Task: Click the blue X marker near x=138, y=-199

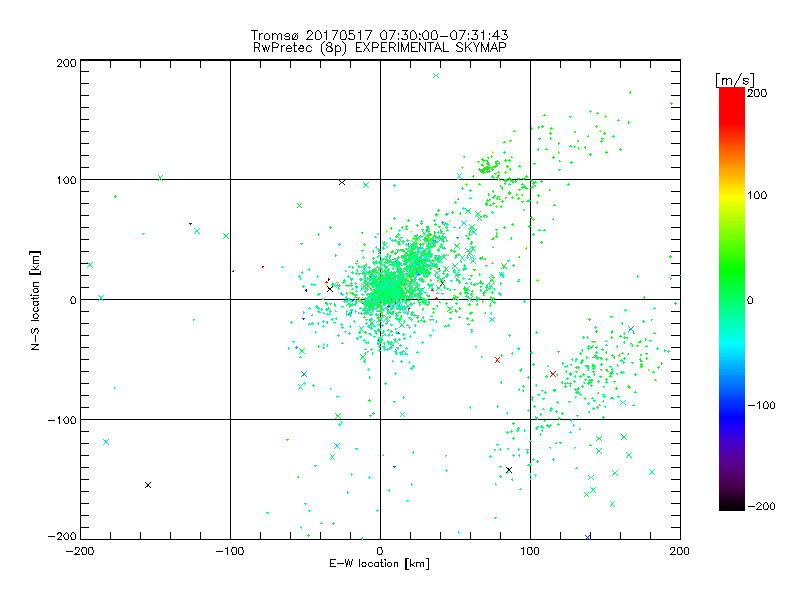Action: click(587, 537)
